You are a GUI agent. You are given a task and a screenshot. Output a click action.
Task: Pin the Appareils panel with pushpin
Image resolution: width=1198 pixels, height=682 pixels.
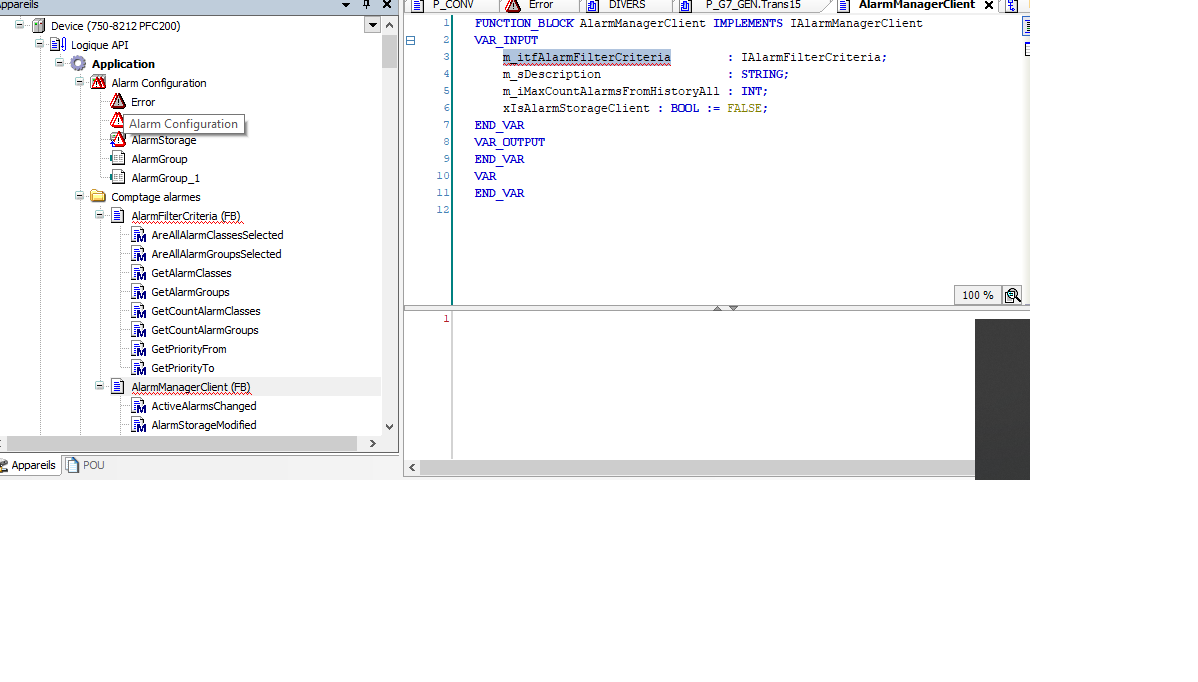point(366,5)
